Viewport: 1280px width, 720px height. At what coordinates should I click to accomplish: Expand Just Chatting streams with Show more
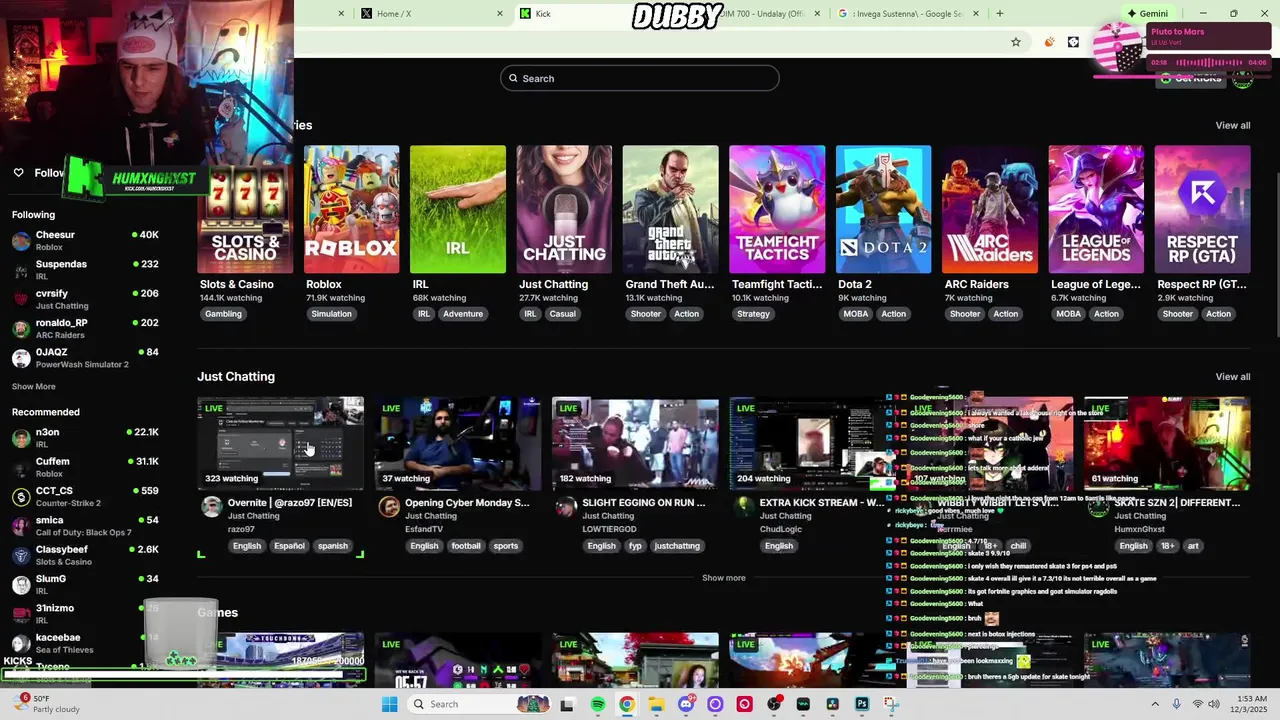723,578
